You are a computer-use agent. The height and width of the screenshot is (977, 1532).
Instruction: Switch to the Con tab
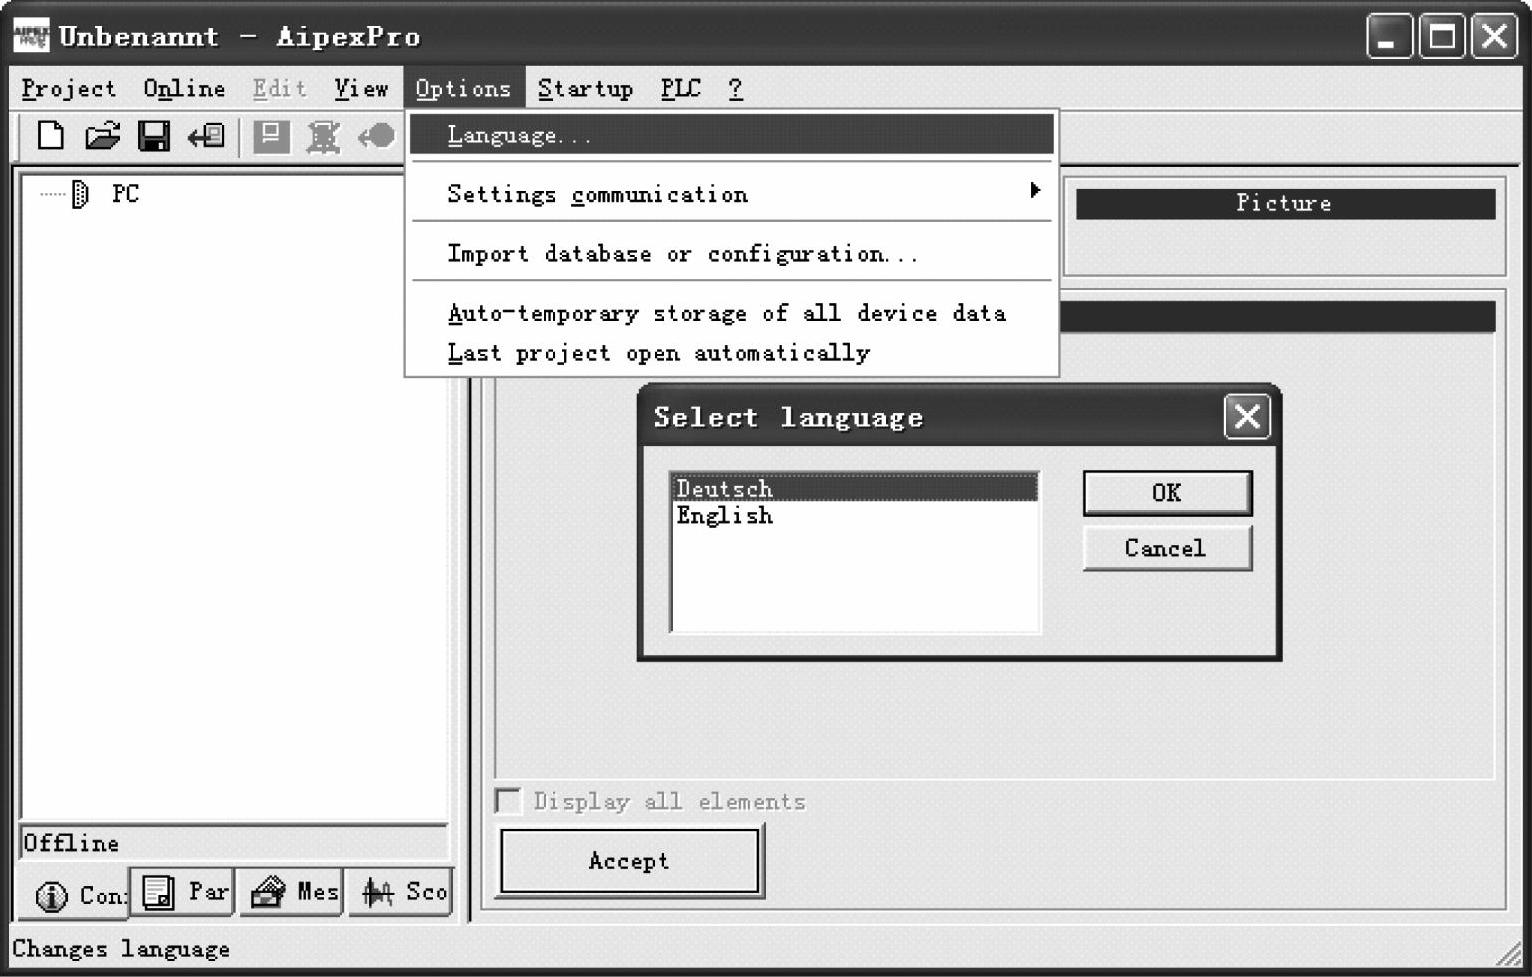(x=74, y=893)
